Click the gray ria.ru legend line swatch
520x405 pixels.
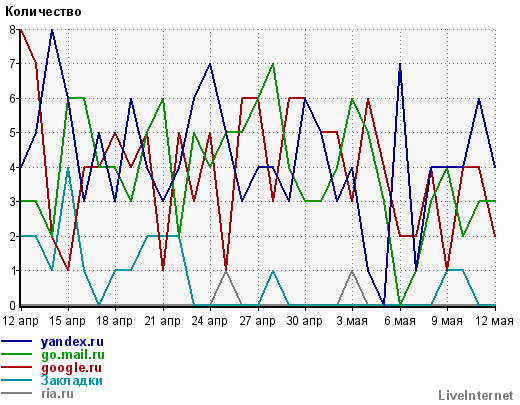tap(17, 393)
